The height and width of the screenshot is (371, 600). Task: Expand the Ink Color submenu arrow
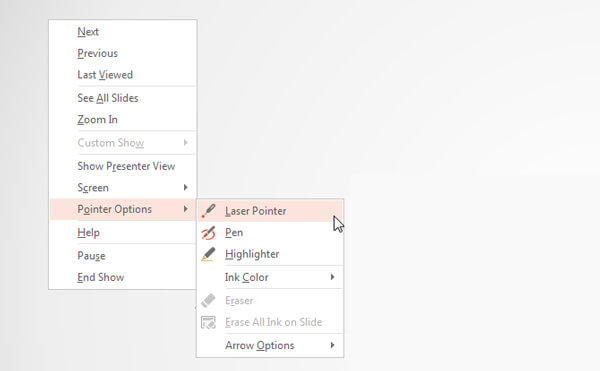coord(333,277)
